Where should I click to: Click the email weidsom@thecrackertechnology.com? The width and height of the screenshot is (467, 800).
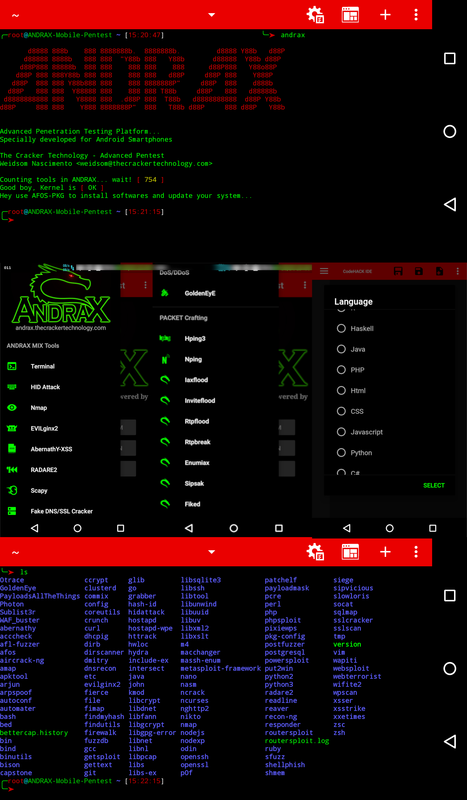[144, 164]
